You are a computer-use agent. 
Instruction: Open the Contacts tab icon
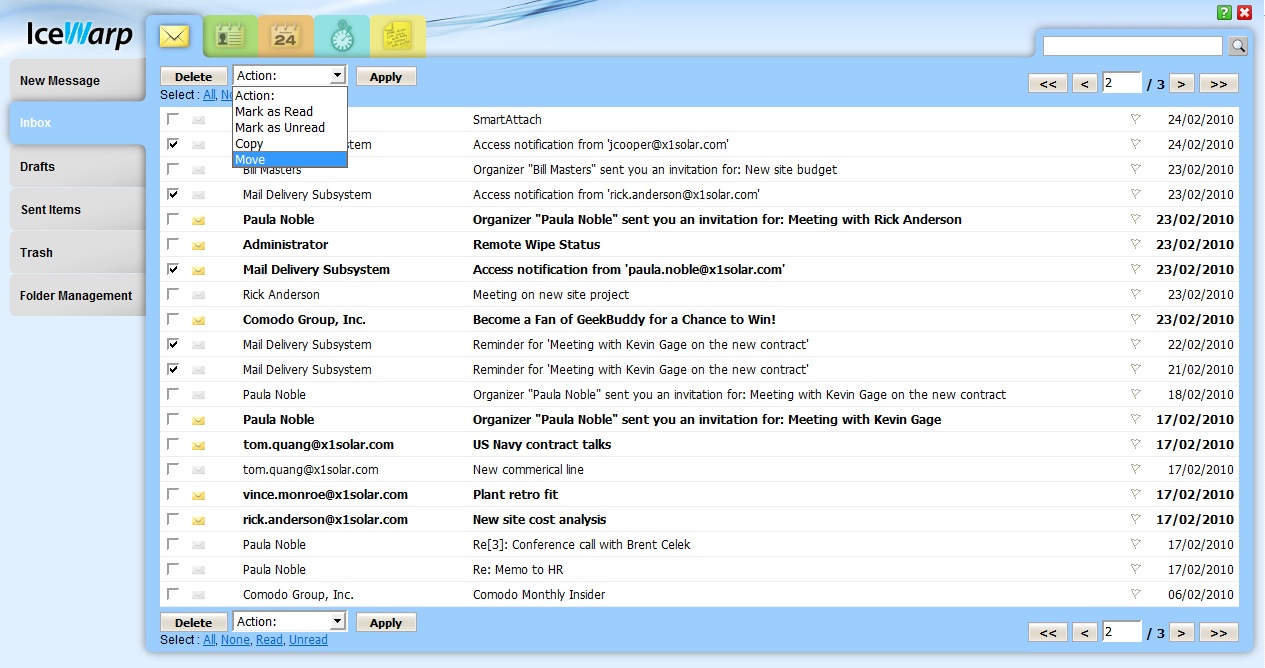point(231,37)
